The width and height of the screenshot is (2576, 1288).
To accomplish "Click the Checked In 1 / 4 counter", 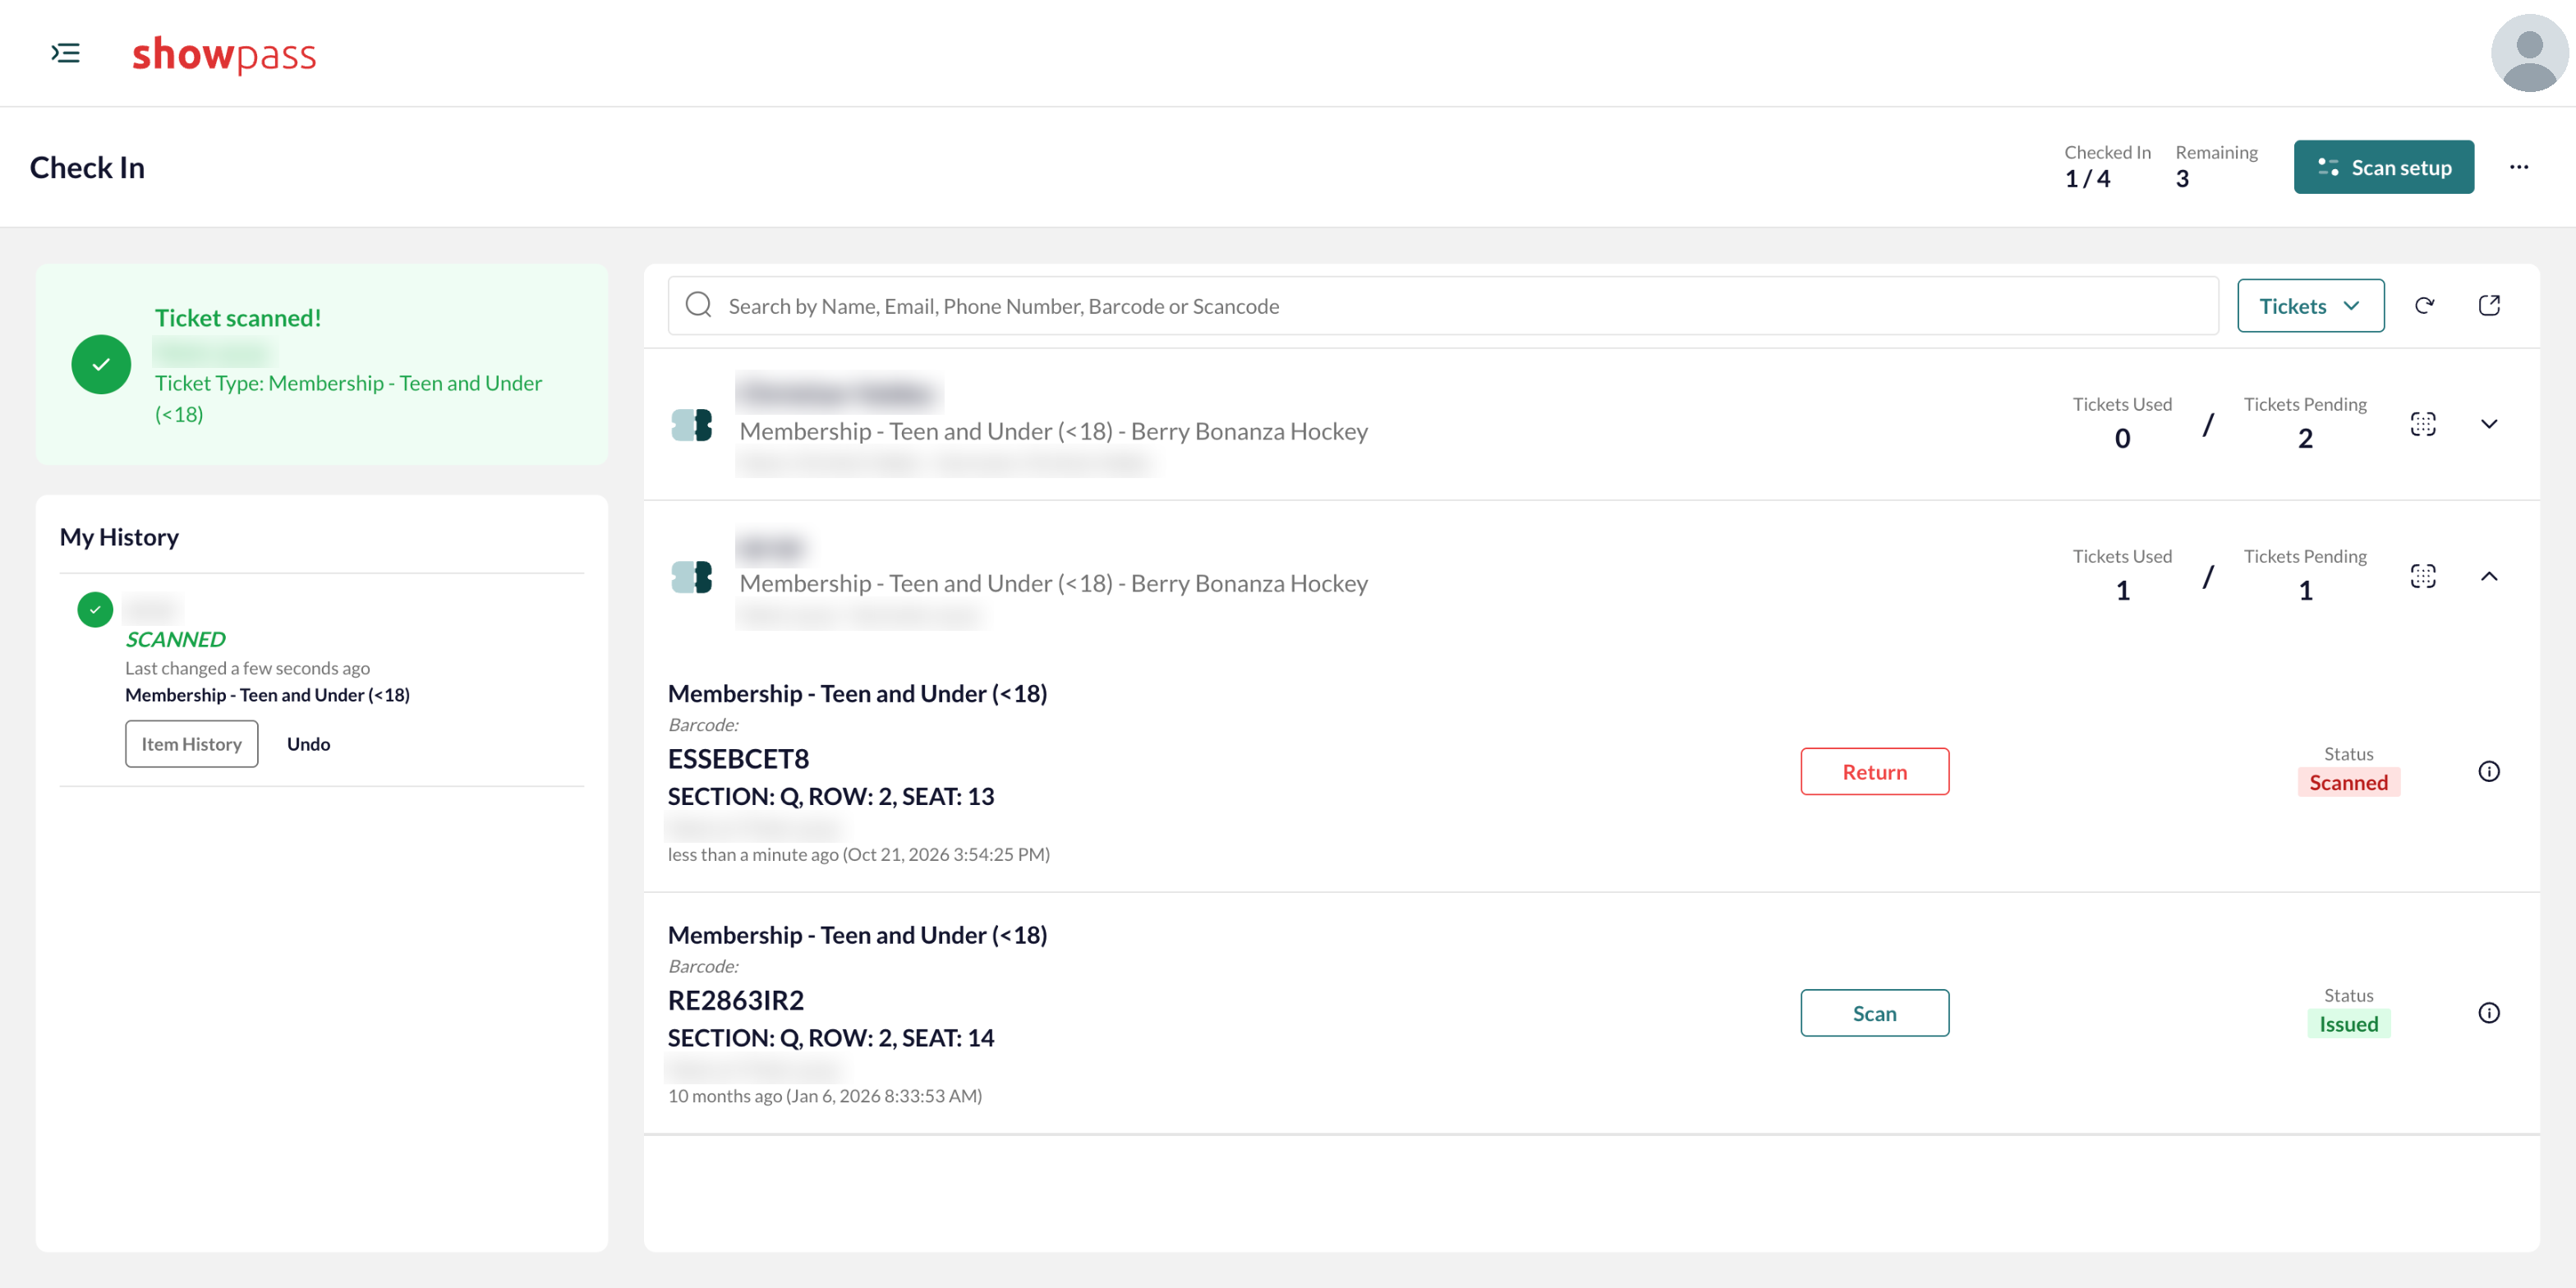I will pyautogui.click(x=2107, y=166).
